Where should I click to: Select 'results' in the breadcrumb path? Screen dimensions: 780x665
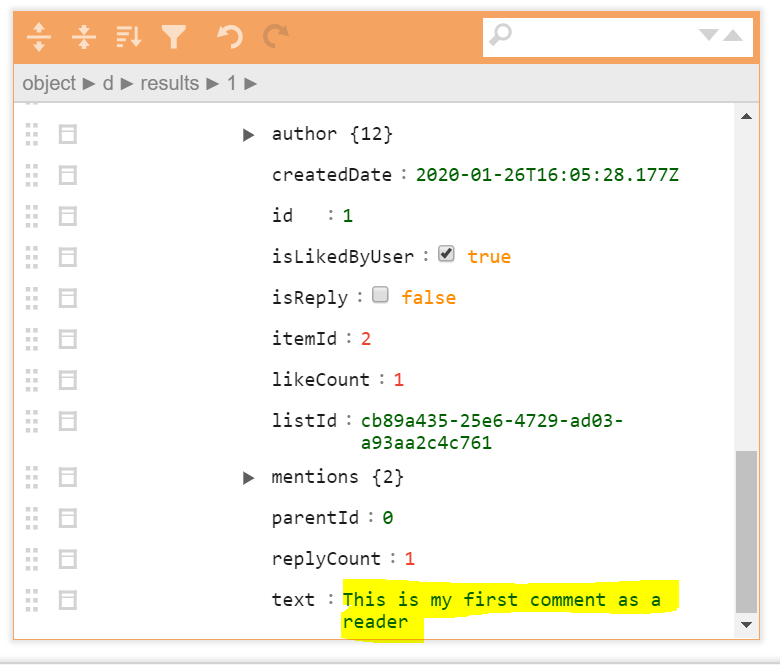pyautogui.click(x=169, y=84)
